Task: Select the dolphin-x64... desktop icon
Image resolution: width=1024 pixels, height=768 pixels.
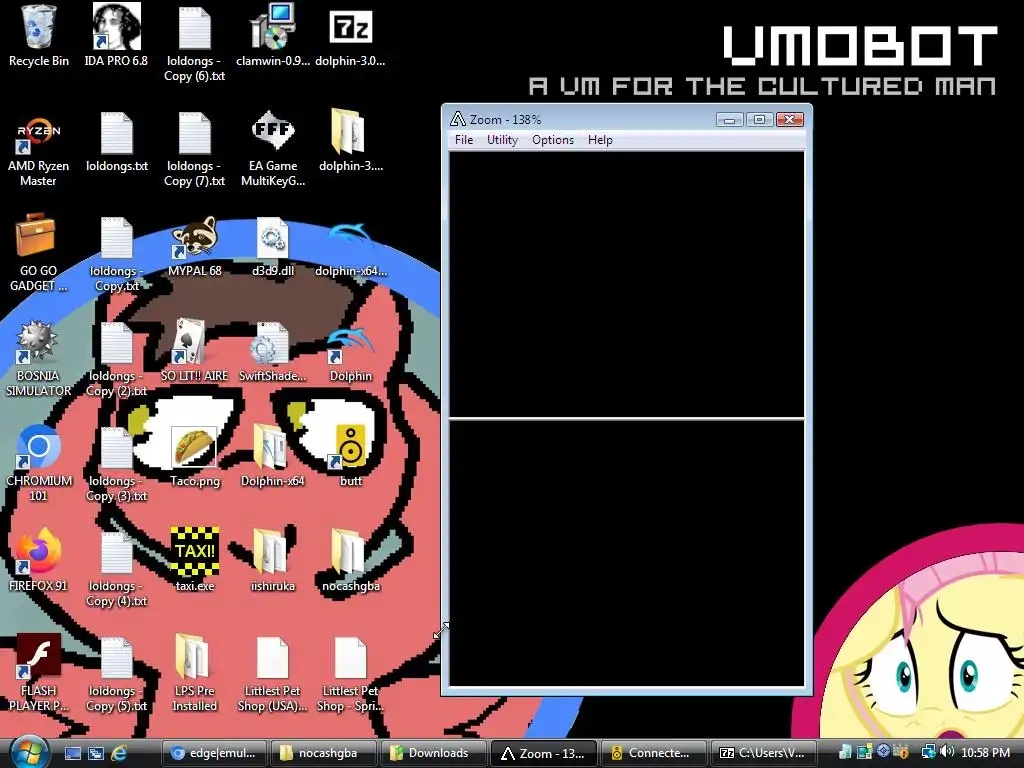Action: pyautogui.click(x=350, y=247)
